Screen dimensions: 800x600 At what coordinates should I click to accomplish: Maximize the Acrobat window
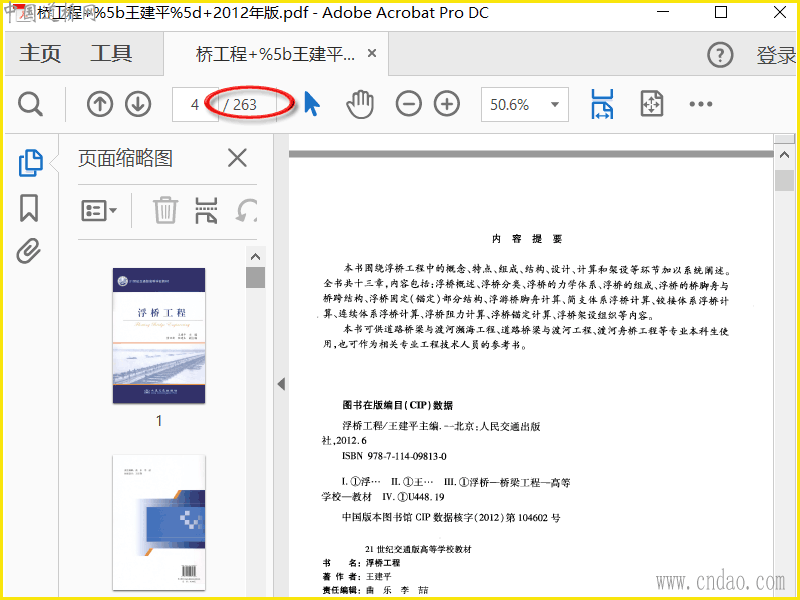pyautogui.click(x=721, y=12)
